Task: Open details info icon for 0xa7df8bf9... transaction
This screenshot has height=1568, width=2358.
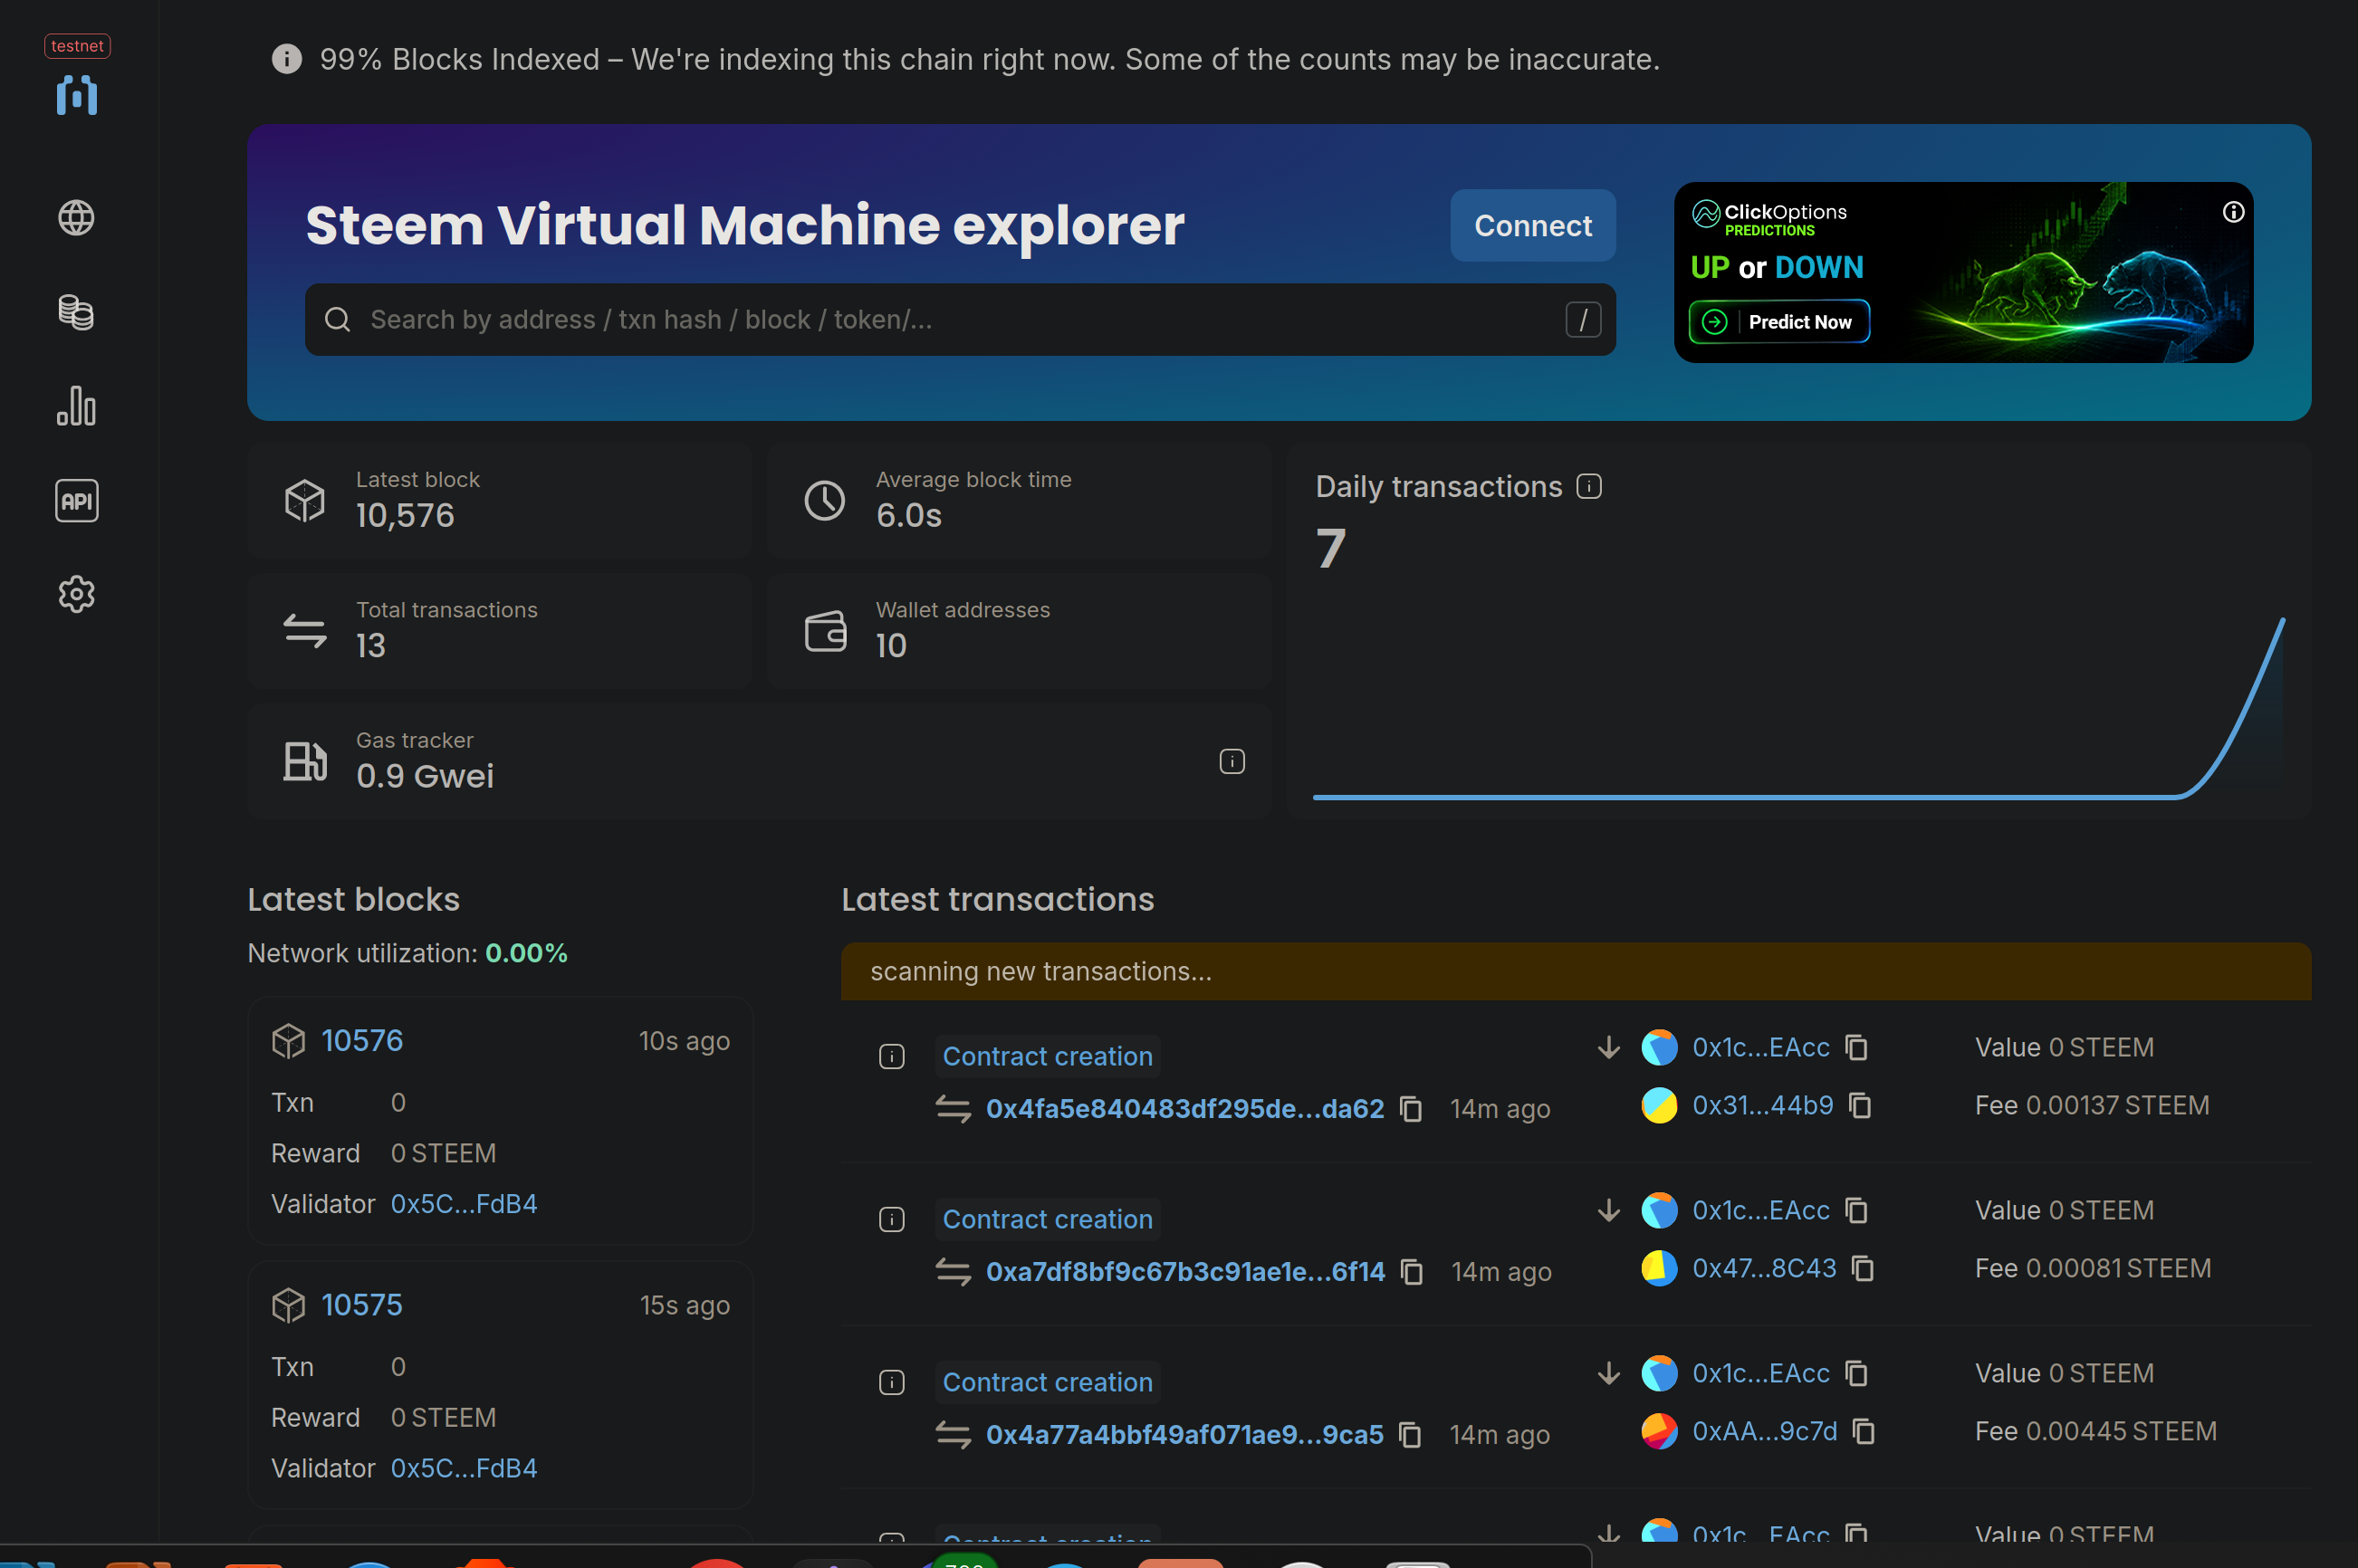Action: 891,1219
